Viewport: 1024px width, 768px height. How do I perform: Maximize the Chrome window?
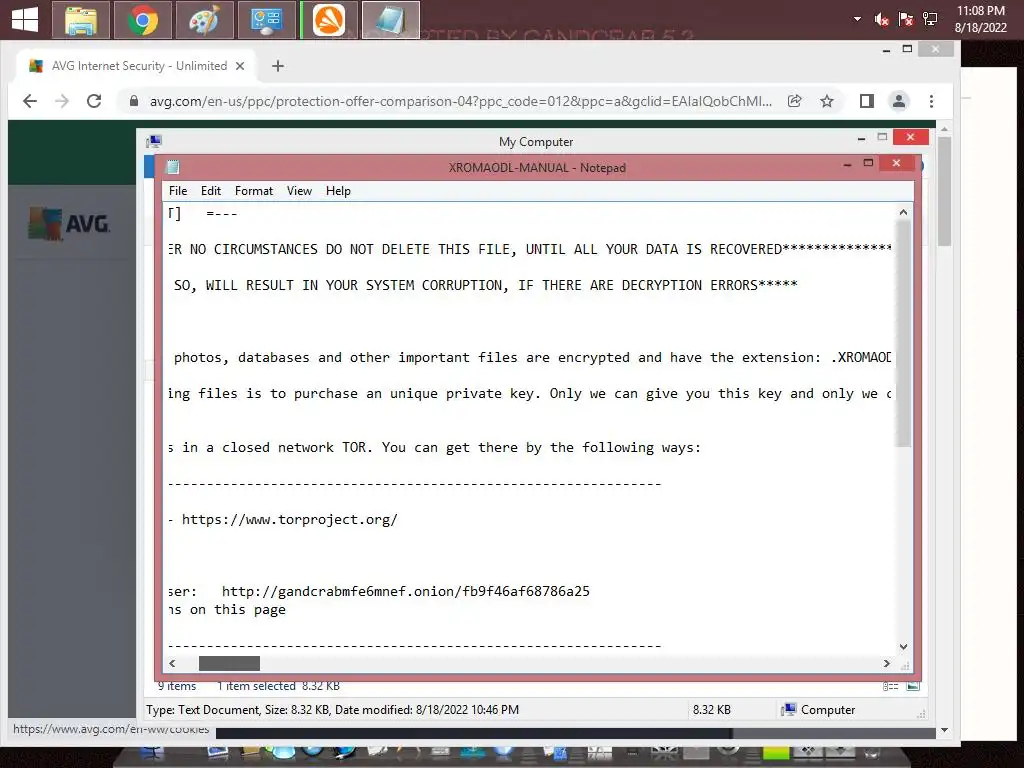[907, 49]
